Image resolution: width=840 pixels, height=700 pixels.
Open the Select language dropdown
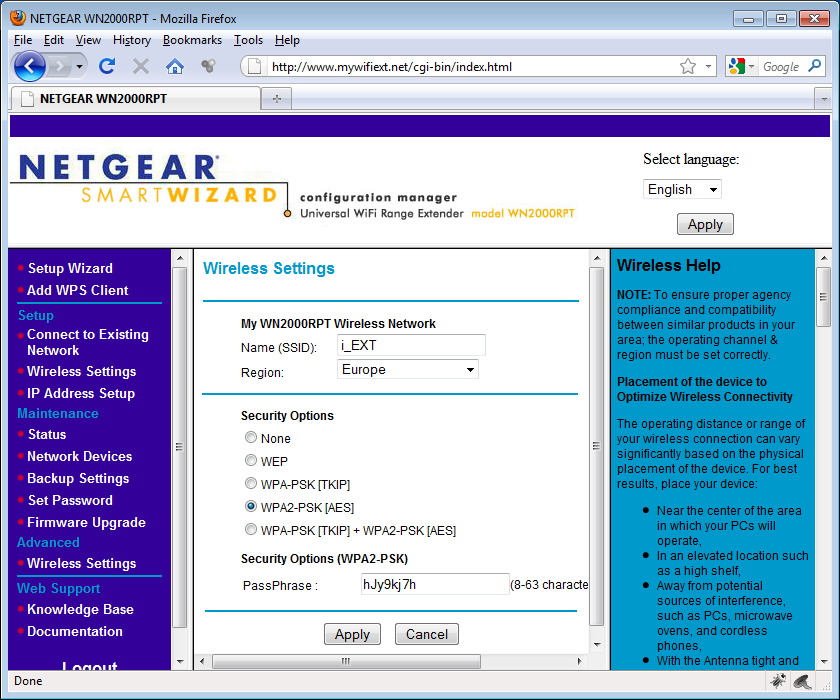click(682, 189)
